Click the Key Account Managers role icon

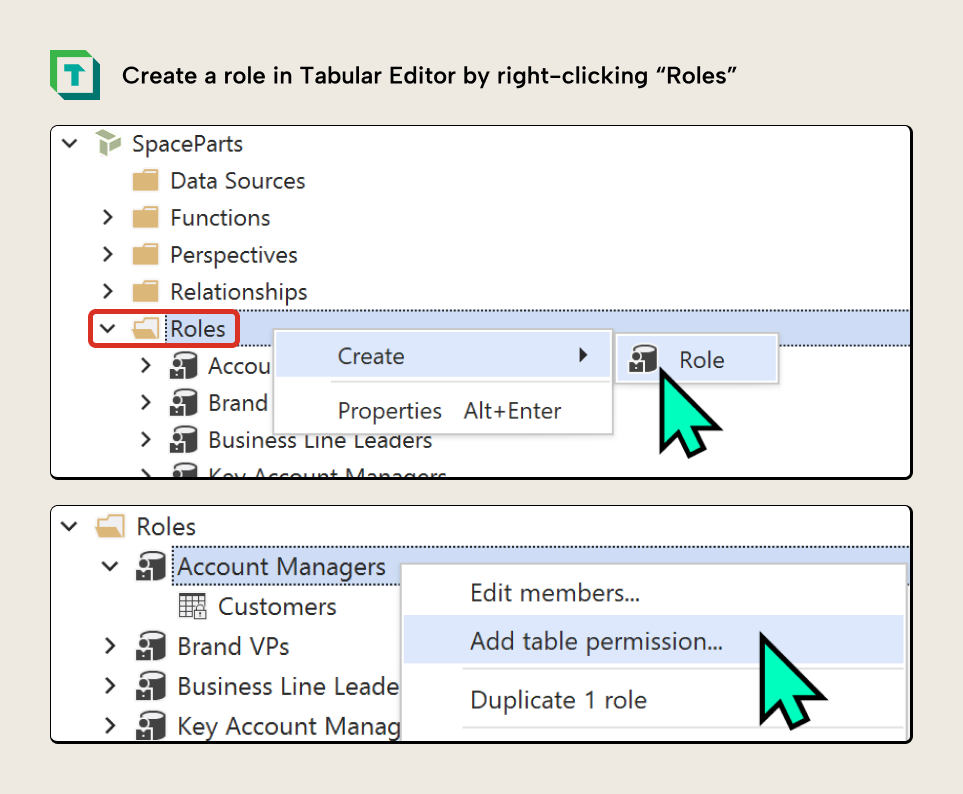pyautogui.click(x=150, y=726)
